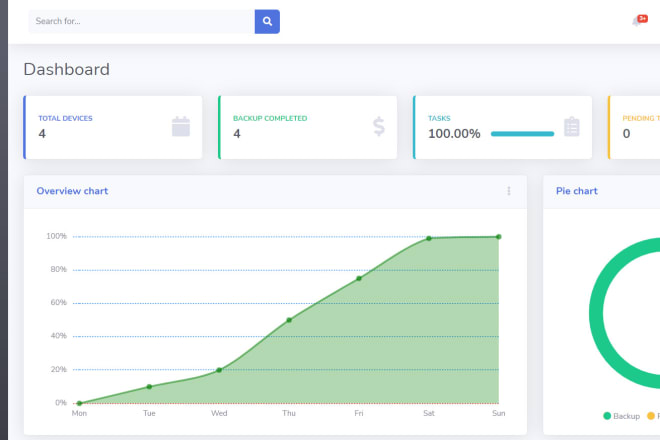Image resolution: width=660 pixels, height=440 pixels.
Task: Click the Thu data point on the chart
Action: (289, 320)
